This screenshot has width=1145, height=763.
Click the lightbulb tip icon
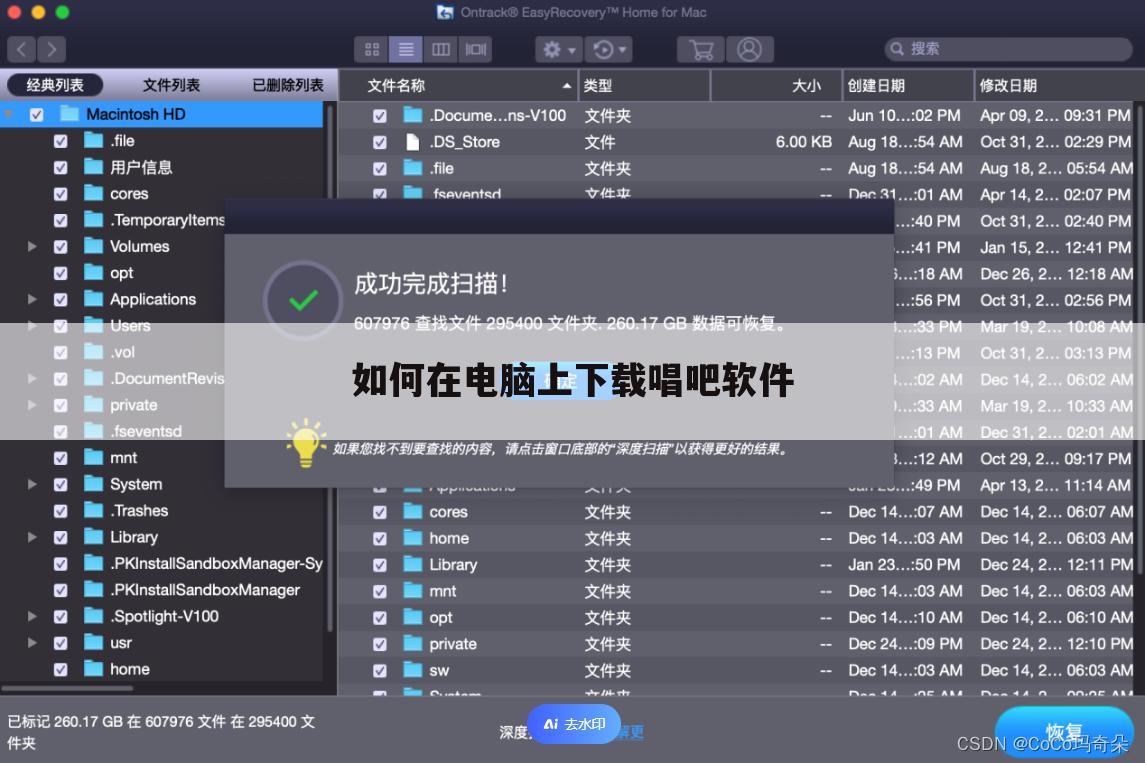(x=305, y=443)
